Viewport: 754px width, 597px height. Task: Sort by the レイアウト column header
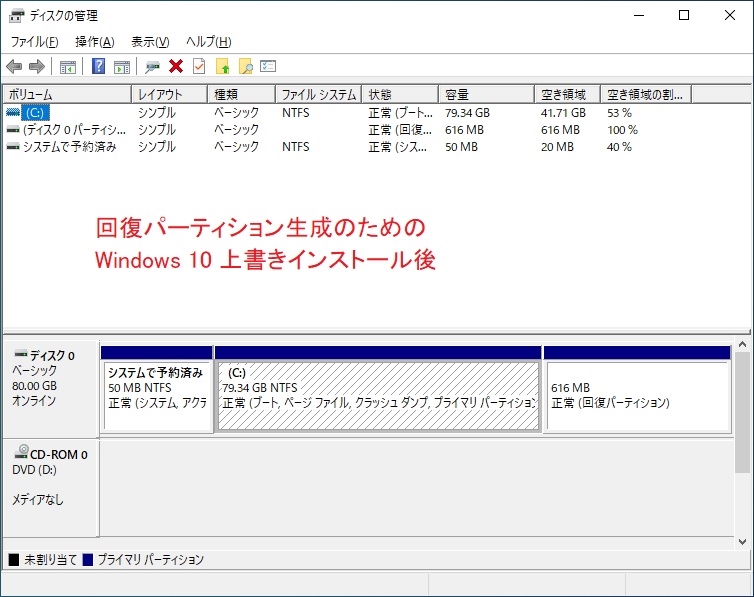click(169, 94)
